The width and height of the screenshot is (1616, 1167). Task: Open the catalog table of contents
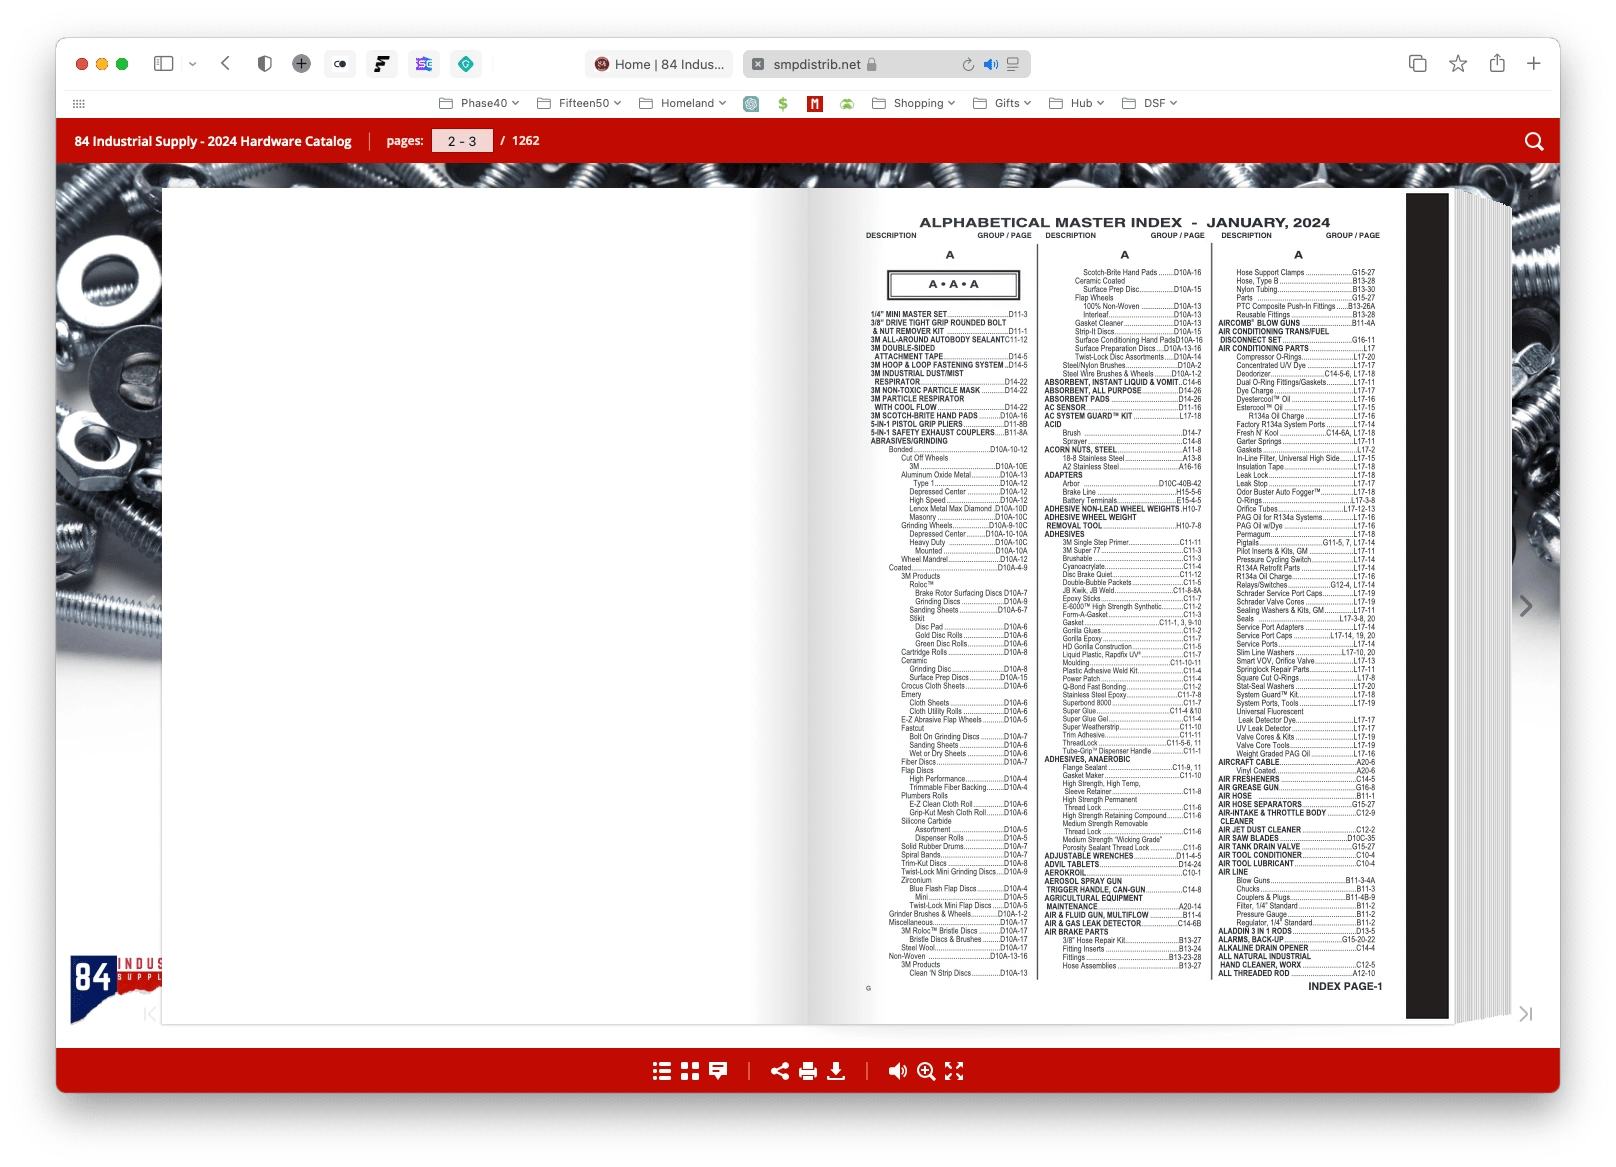point(662,1071)
